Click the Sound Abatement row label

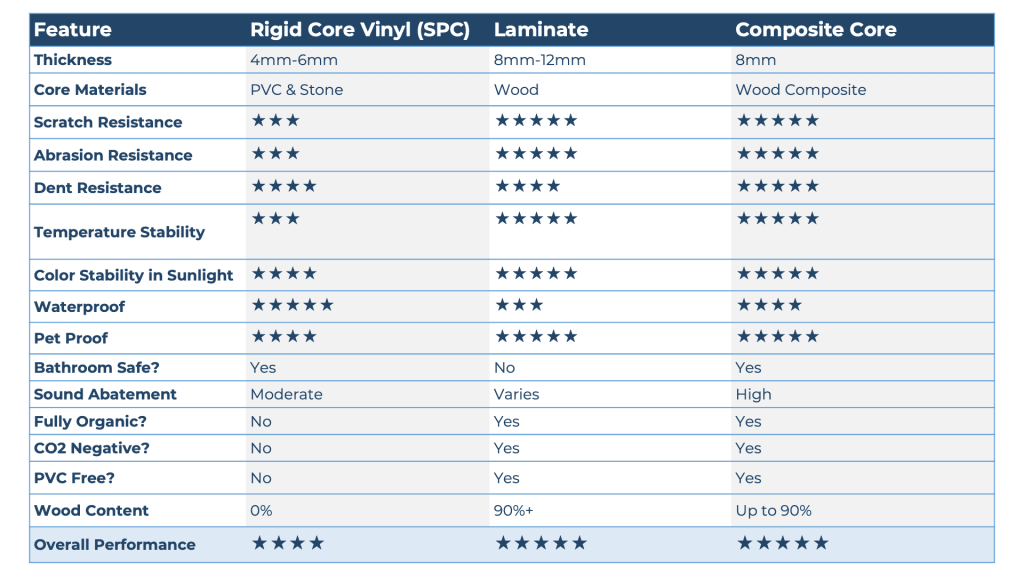tap(105, 394)
